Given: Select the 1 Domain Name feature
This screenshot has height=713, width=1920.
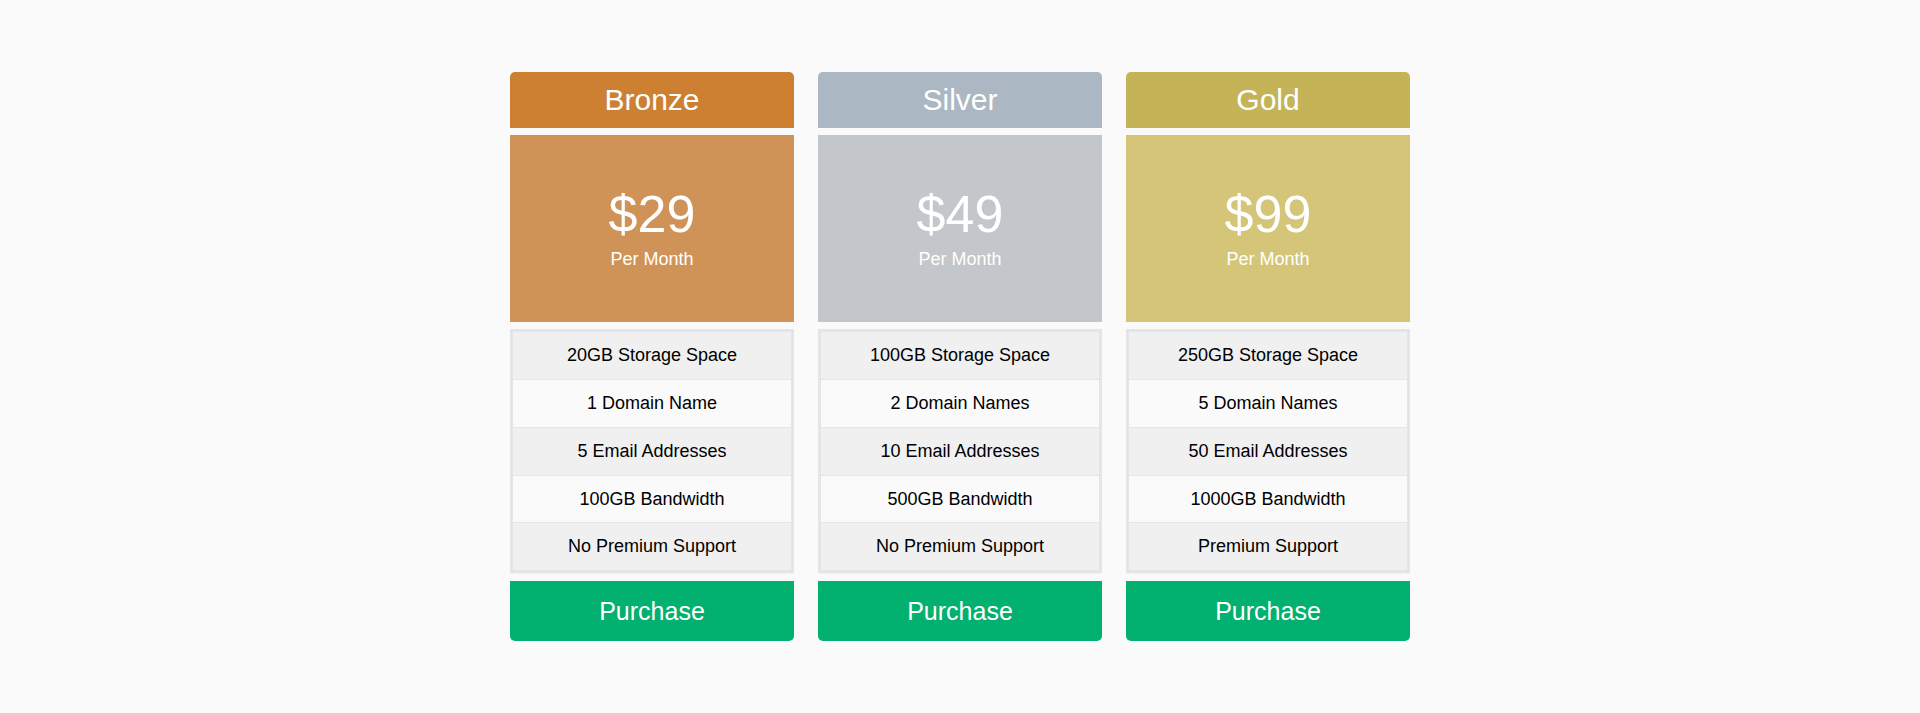Looking at the screenshot, I should tap(651, 403).
